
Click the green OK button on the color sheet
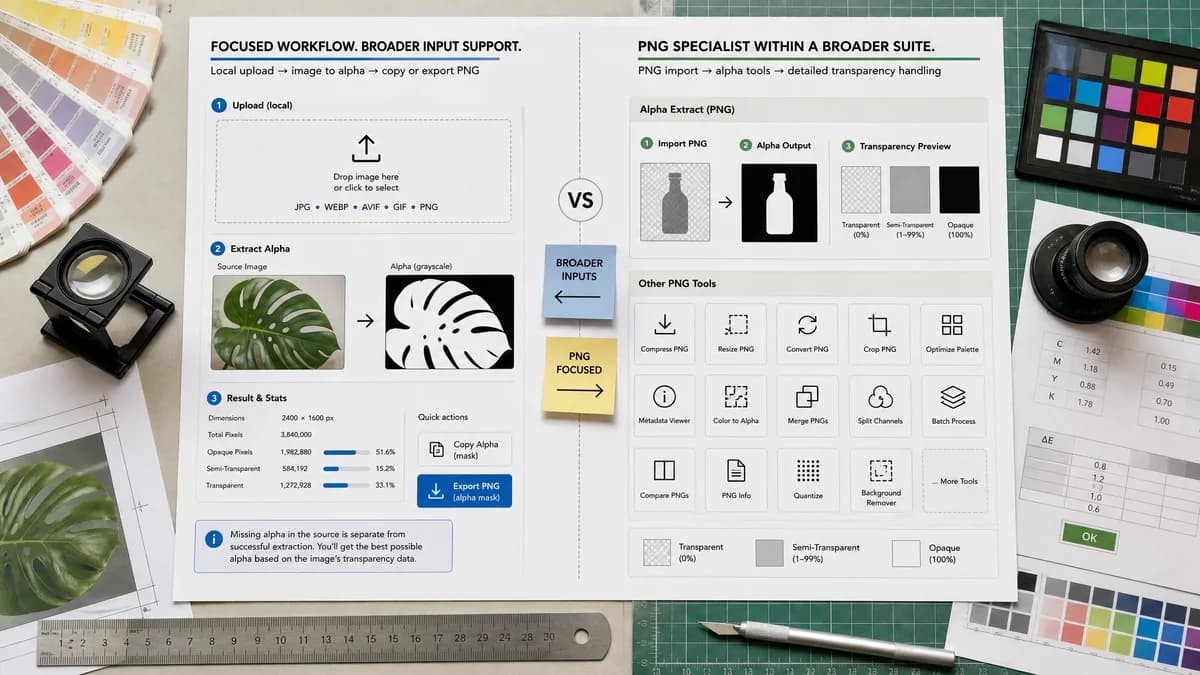pos(1089,537)
